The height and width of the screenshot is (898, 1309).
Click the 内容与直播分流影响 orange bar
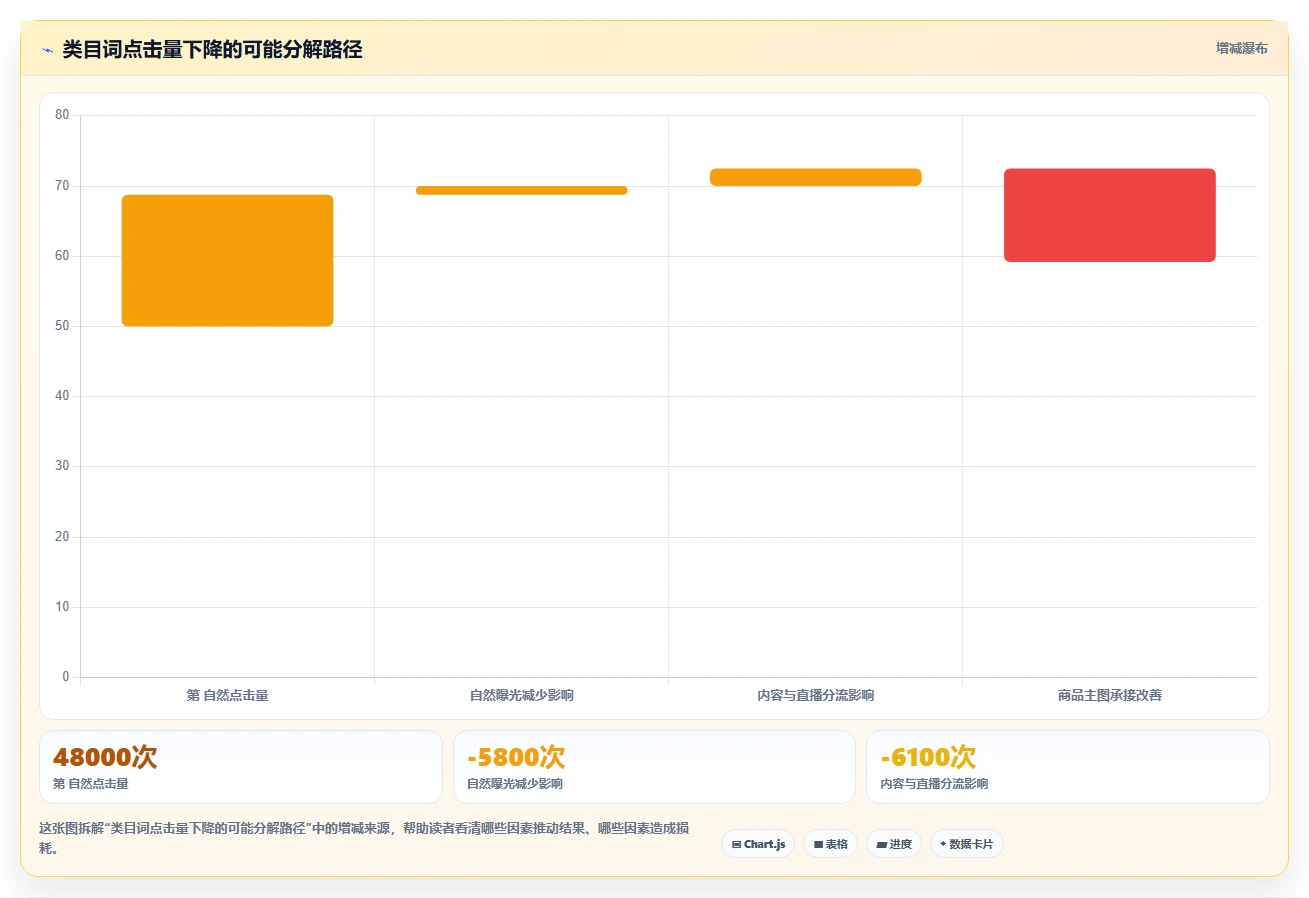pyautogui.click(x=815, y=177)
